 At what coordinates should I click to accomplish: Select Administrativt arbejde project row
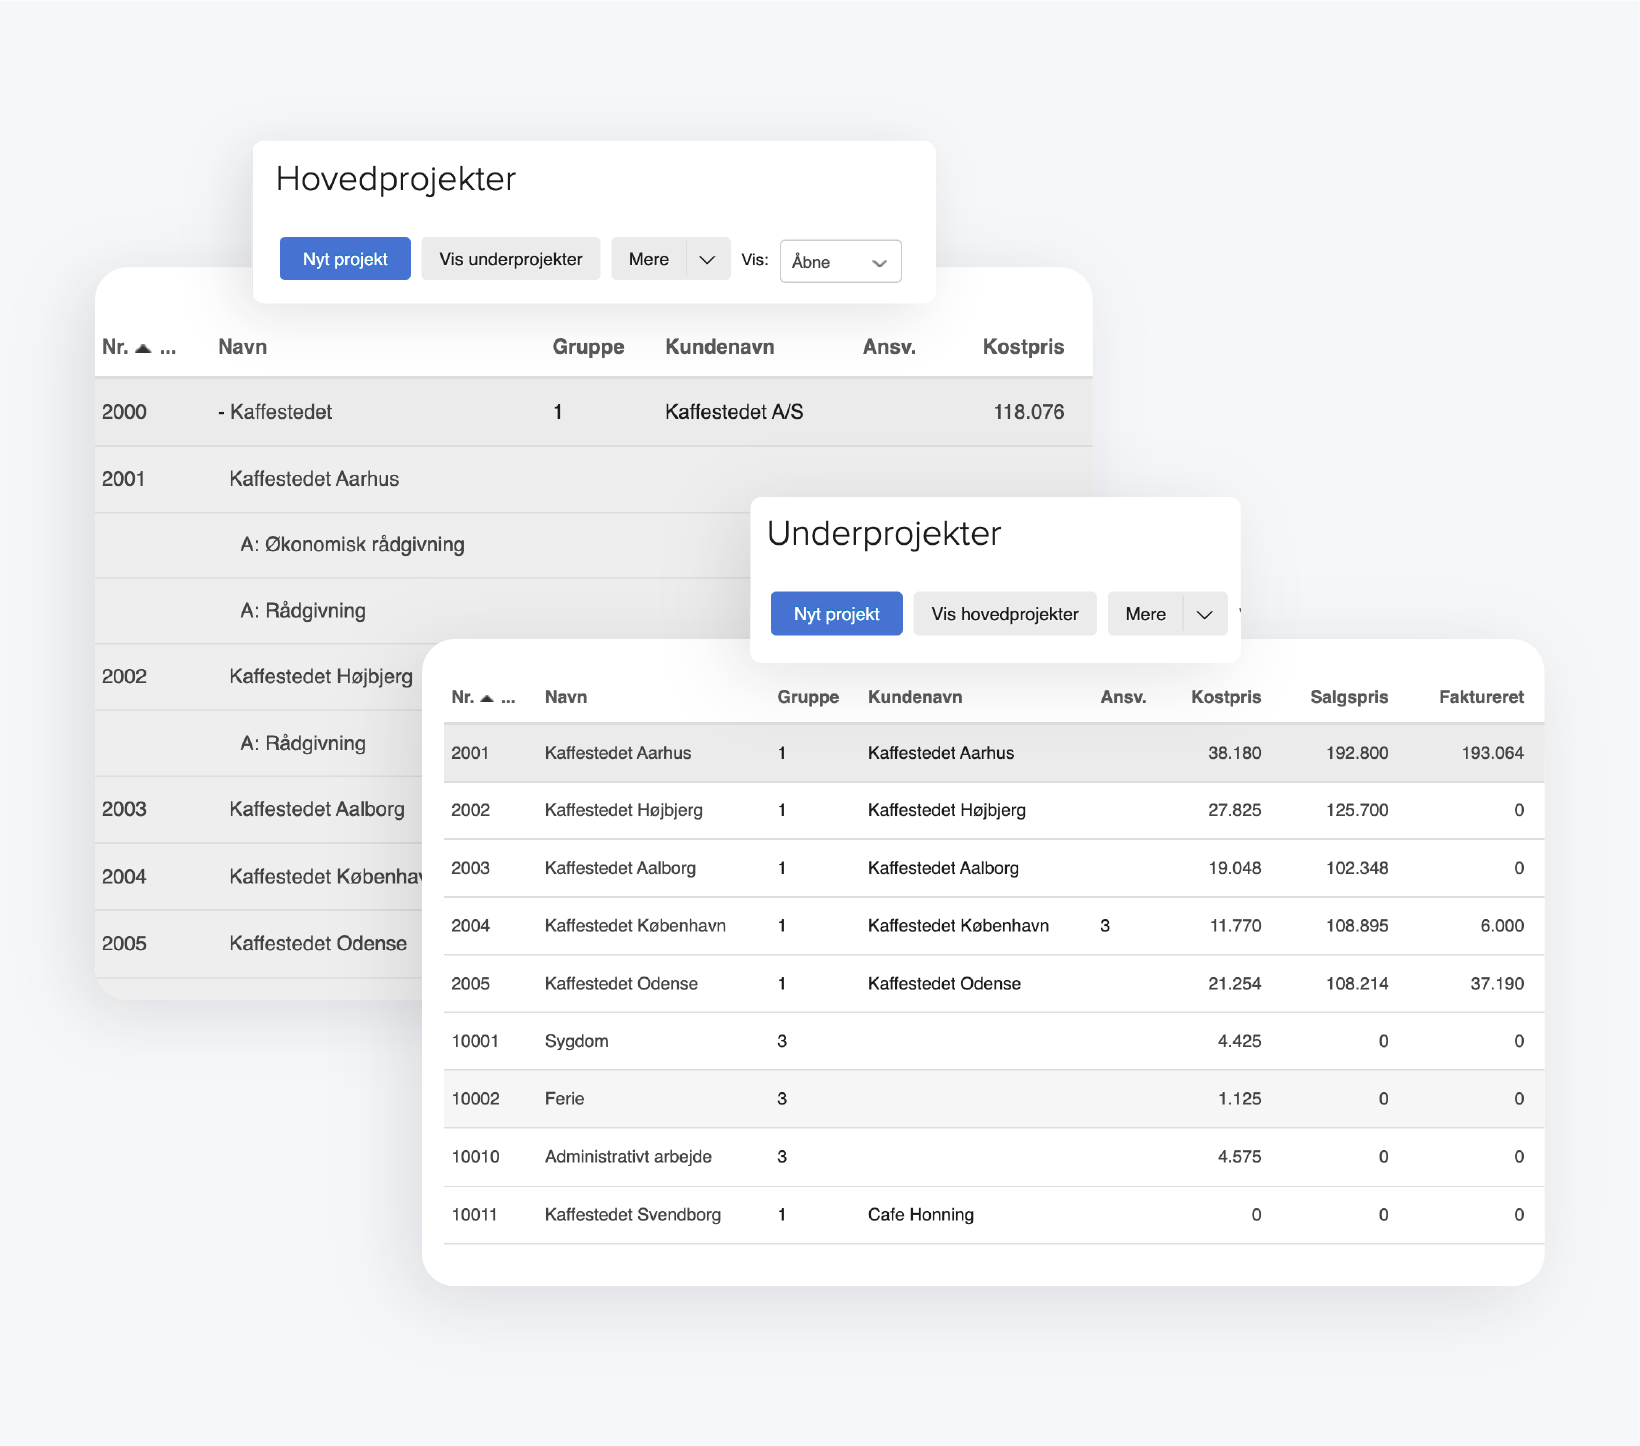(994, 1157)
